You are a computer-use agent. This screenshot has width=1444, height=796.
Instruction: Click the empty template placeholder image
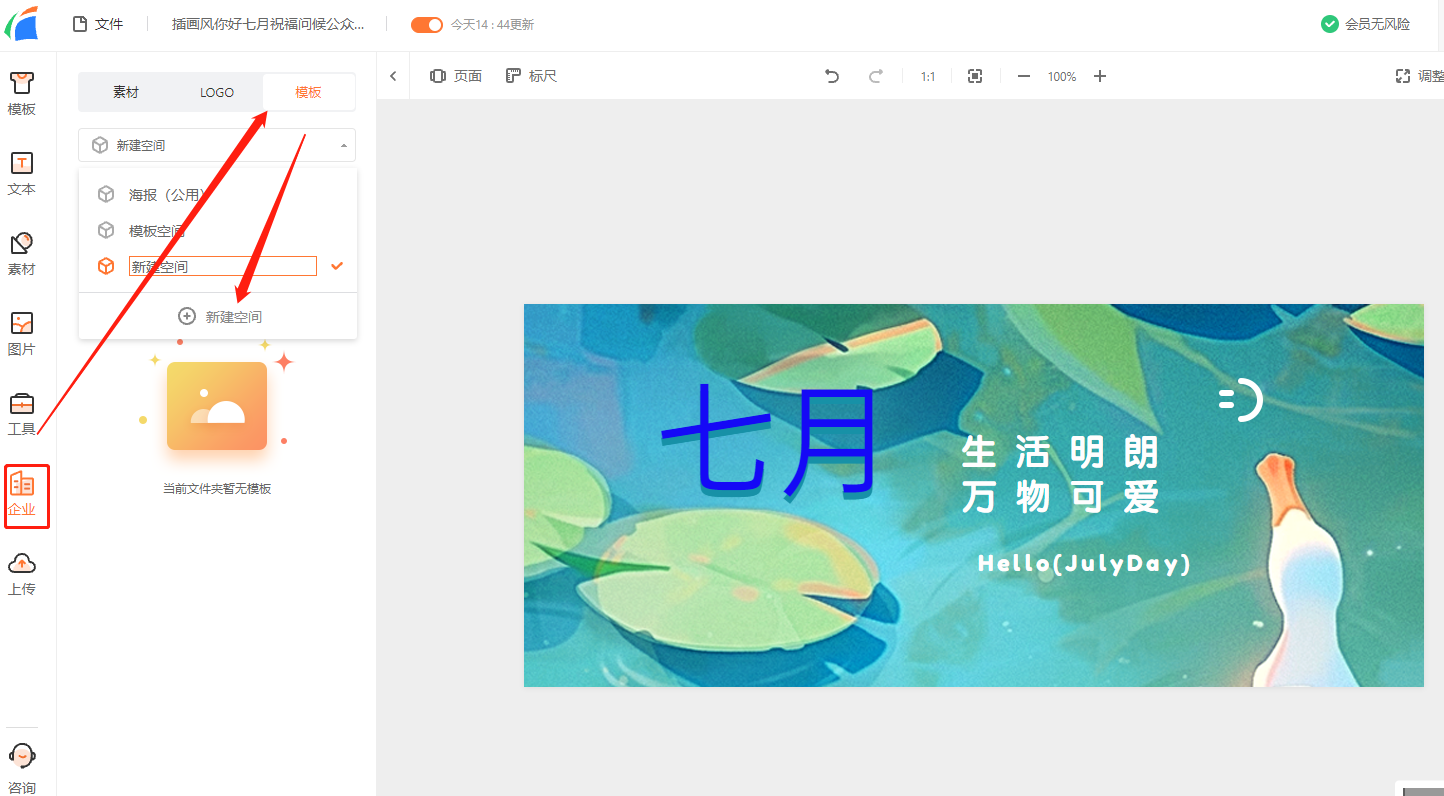217,405
